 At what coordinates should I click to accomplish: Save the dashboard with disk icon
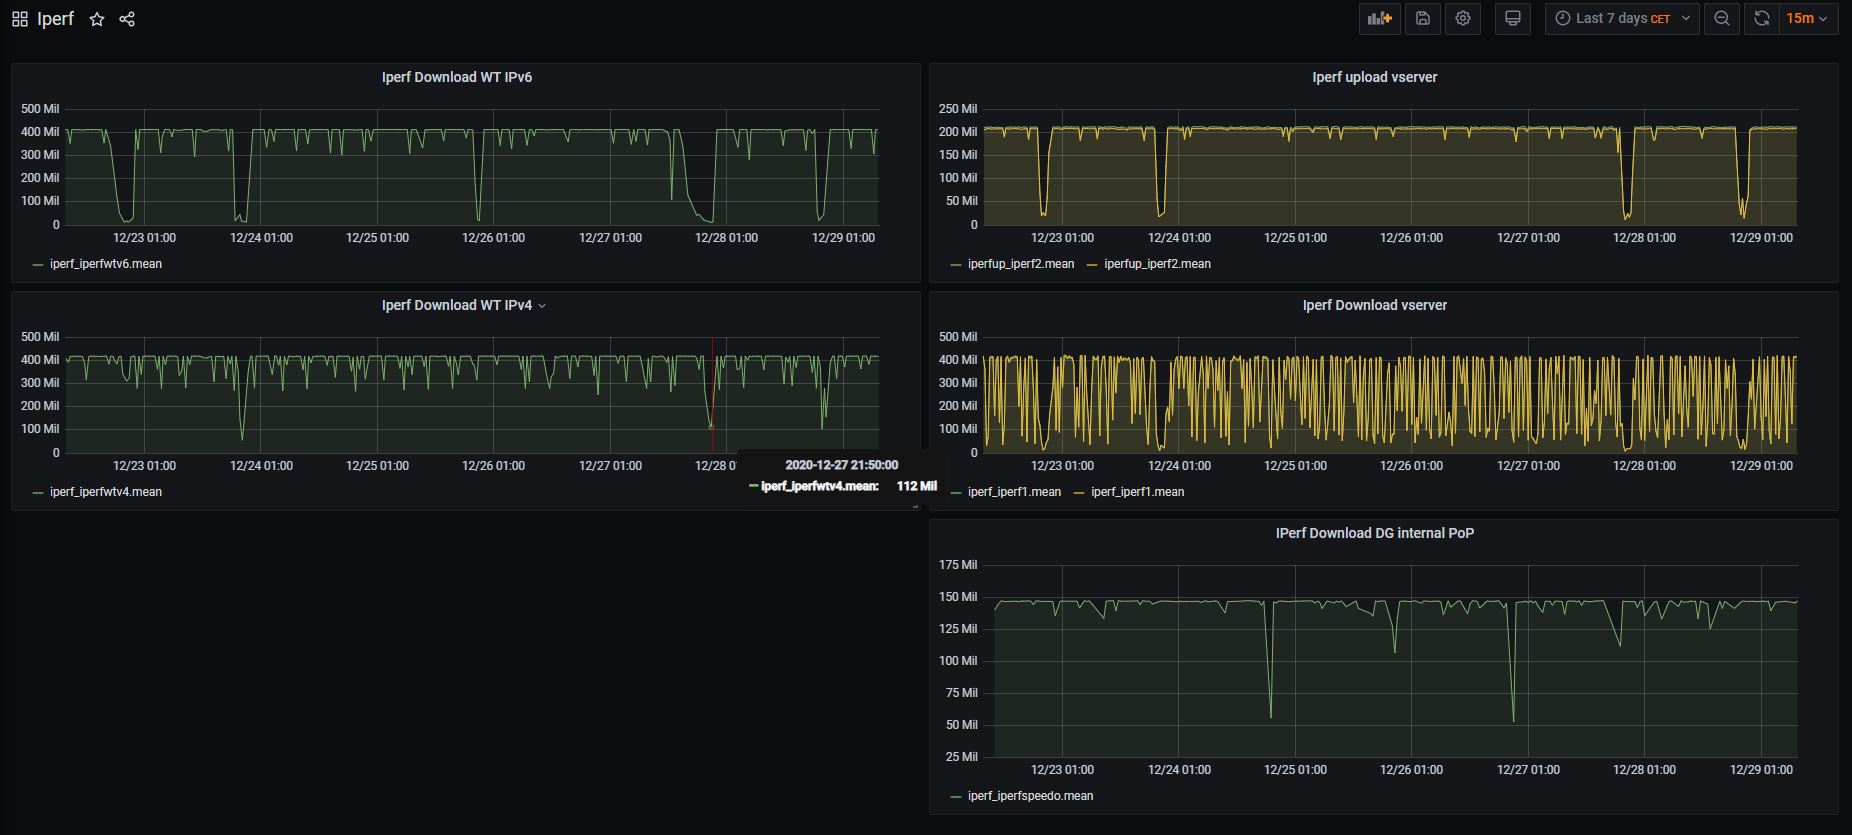(1423, 18)
